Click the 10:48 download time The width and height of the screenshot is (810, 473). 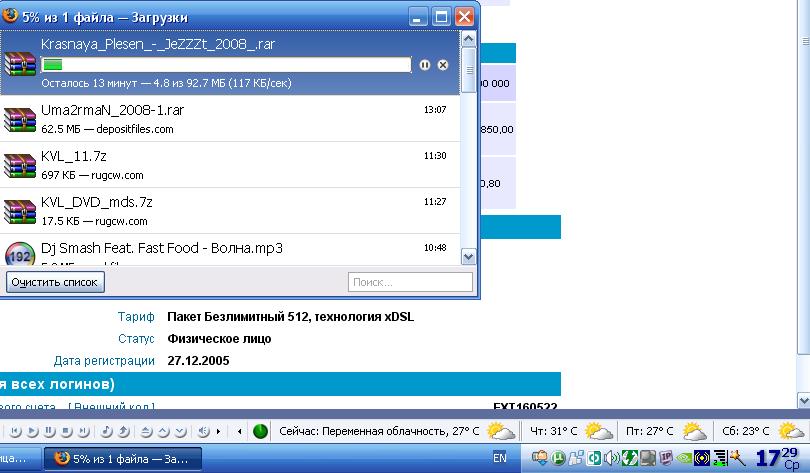pyautogui.click(x=435, y=247)
